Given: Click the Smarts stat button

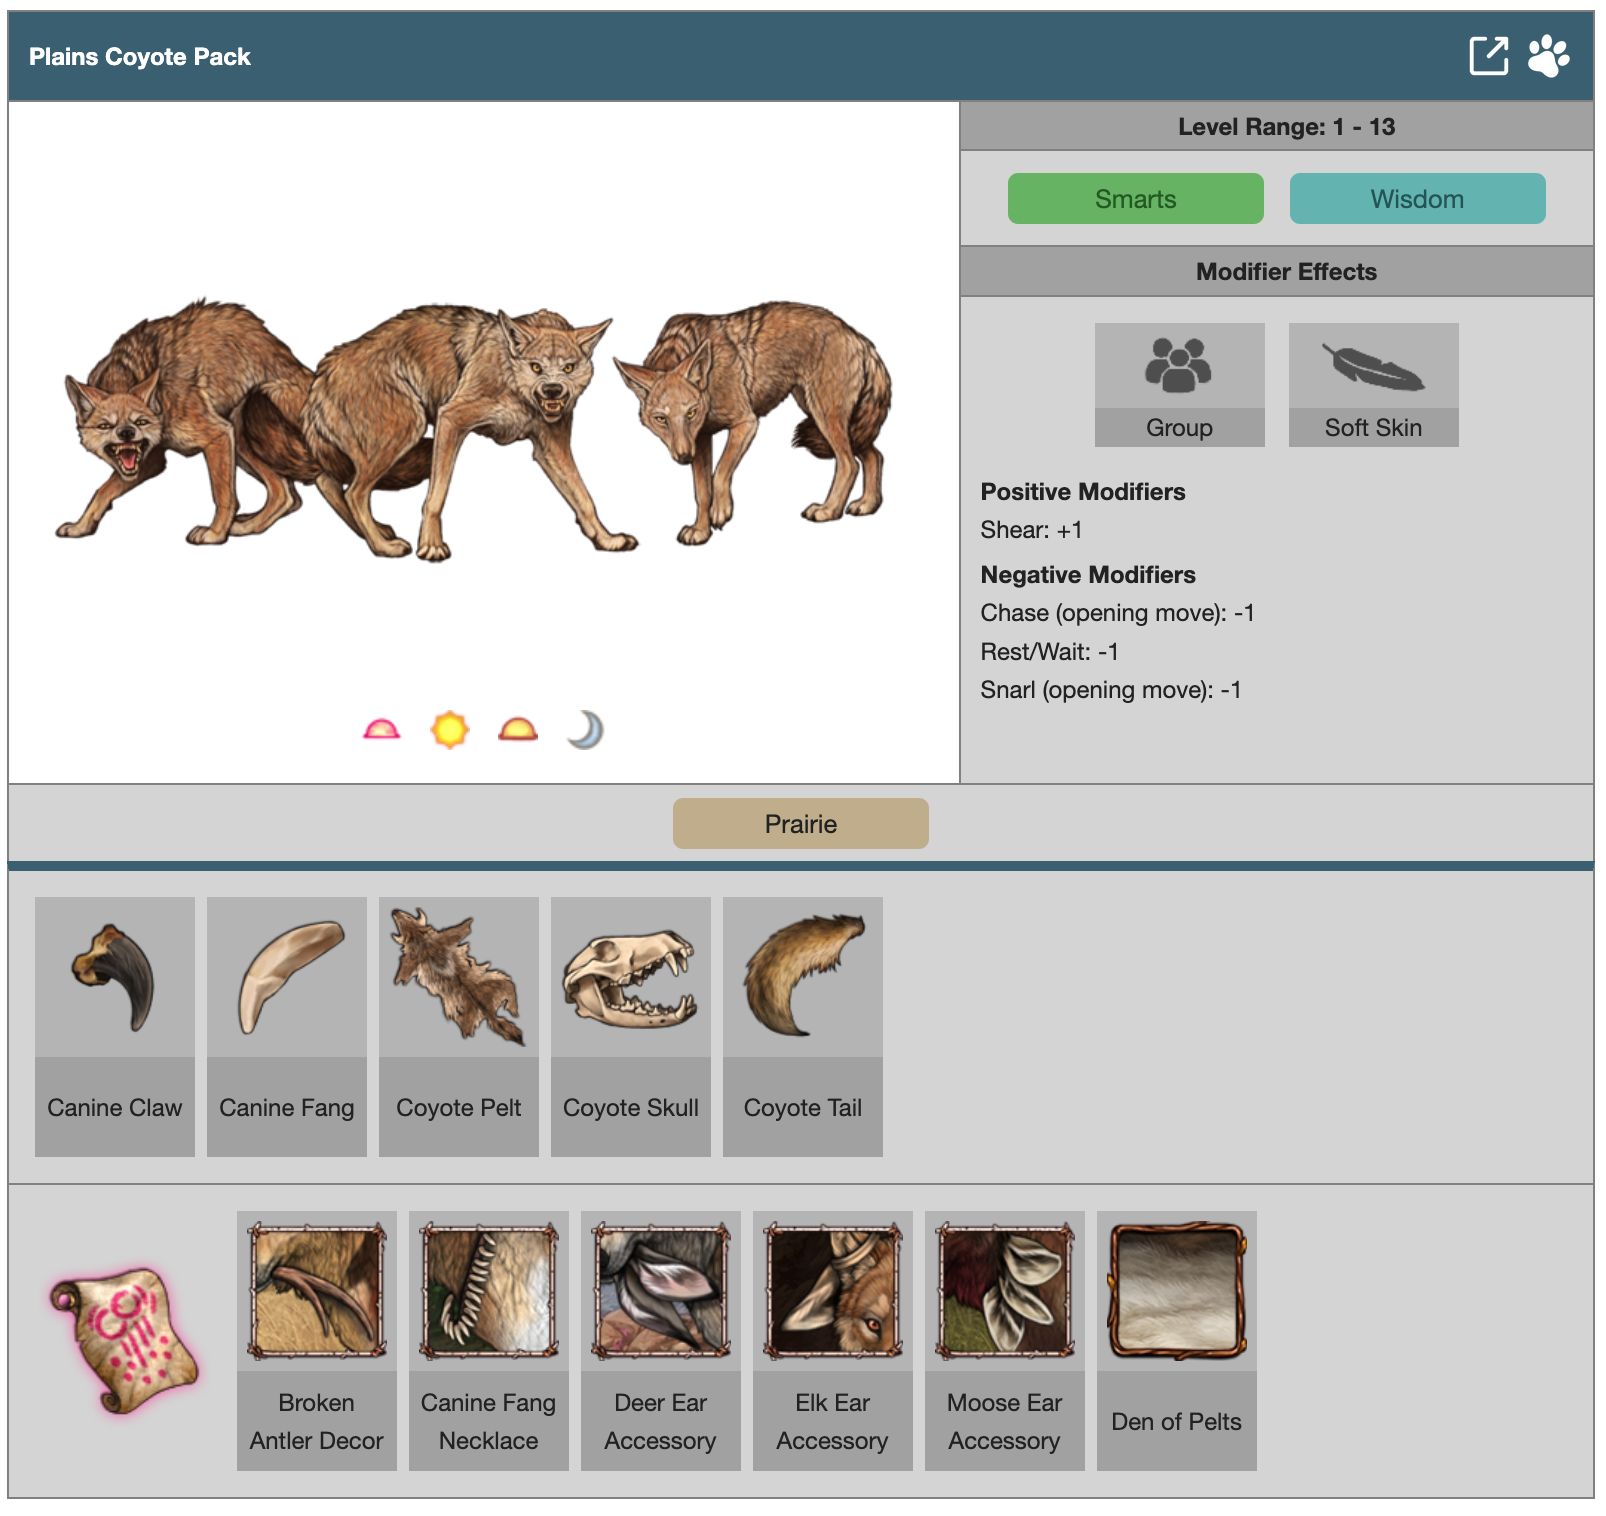Looking at the screenshot, I should (x=1135, y=199).
